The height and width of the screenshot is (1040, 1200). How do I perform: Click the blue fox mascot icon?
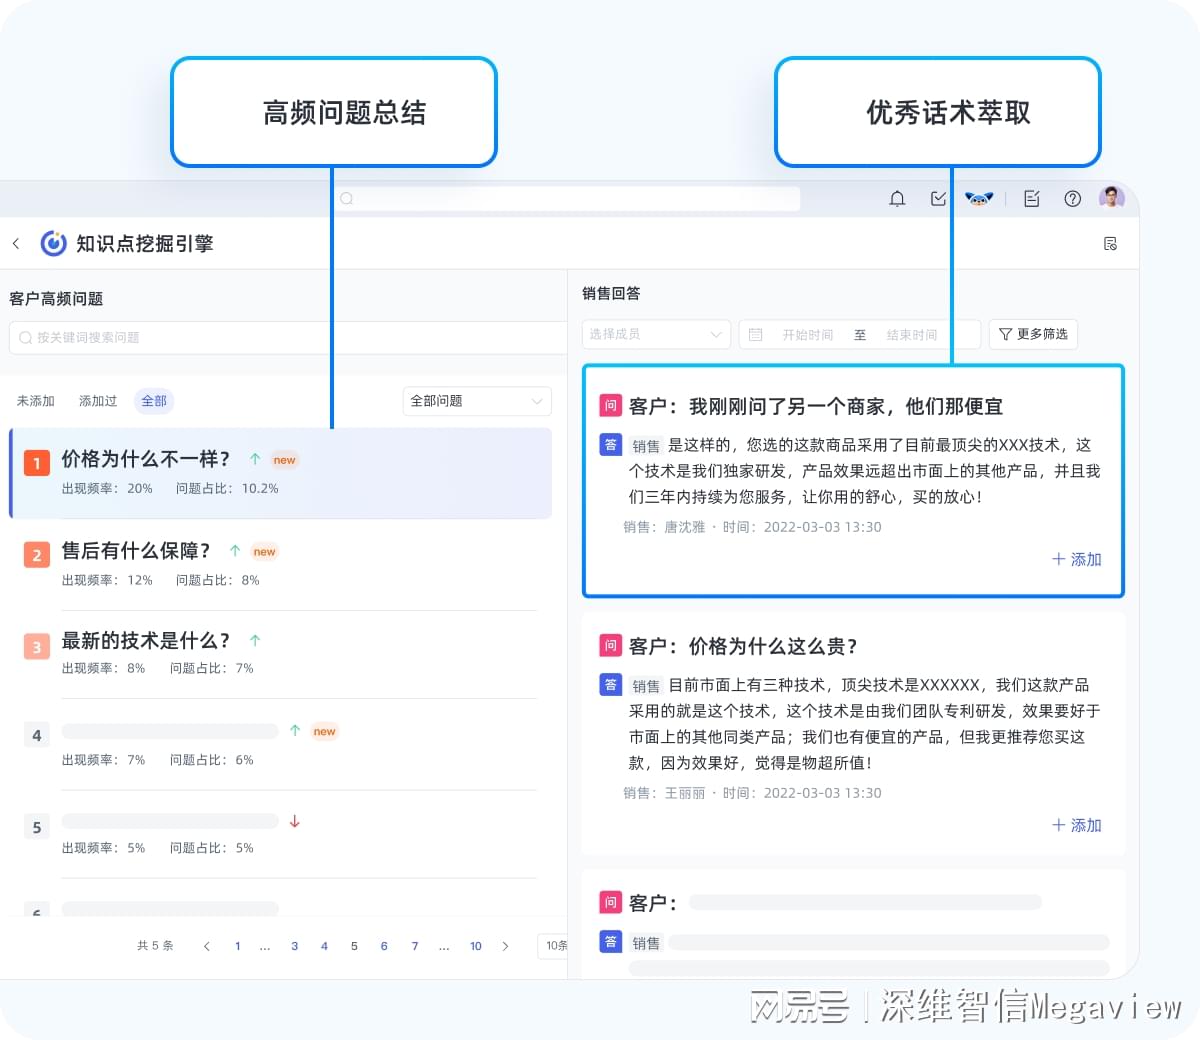(979, 197)
